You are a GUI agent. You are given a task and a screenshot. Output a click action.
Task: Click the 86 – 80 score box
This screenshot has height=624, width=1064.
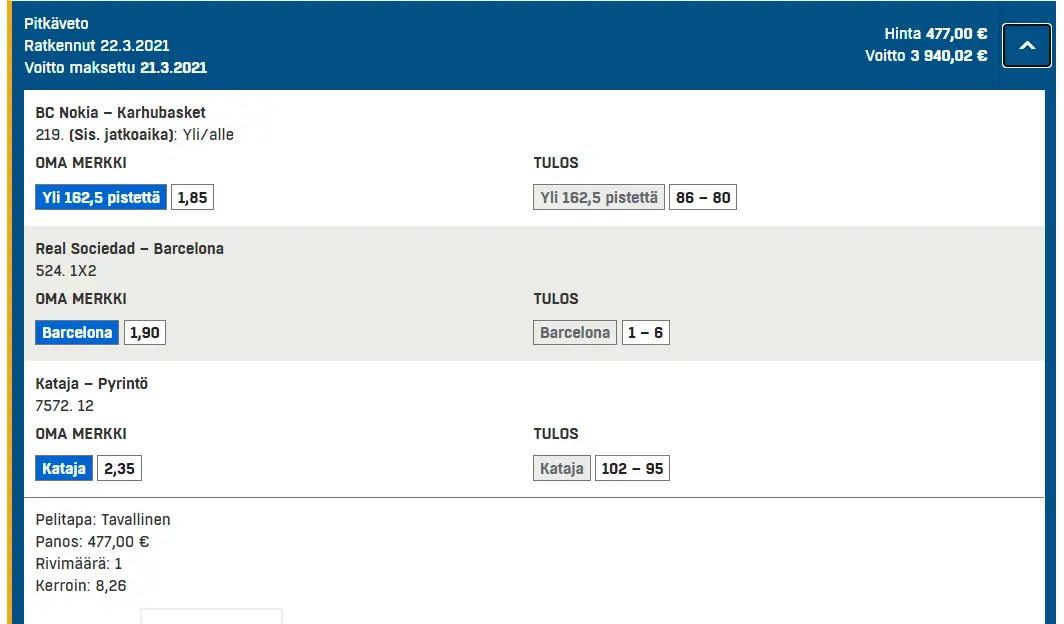coord(703,197)
